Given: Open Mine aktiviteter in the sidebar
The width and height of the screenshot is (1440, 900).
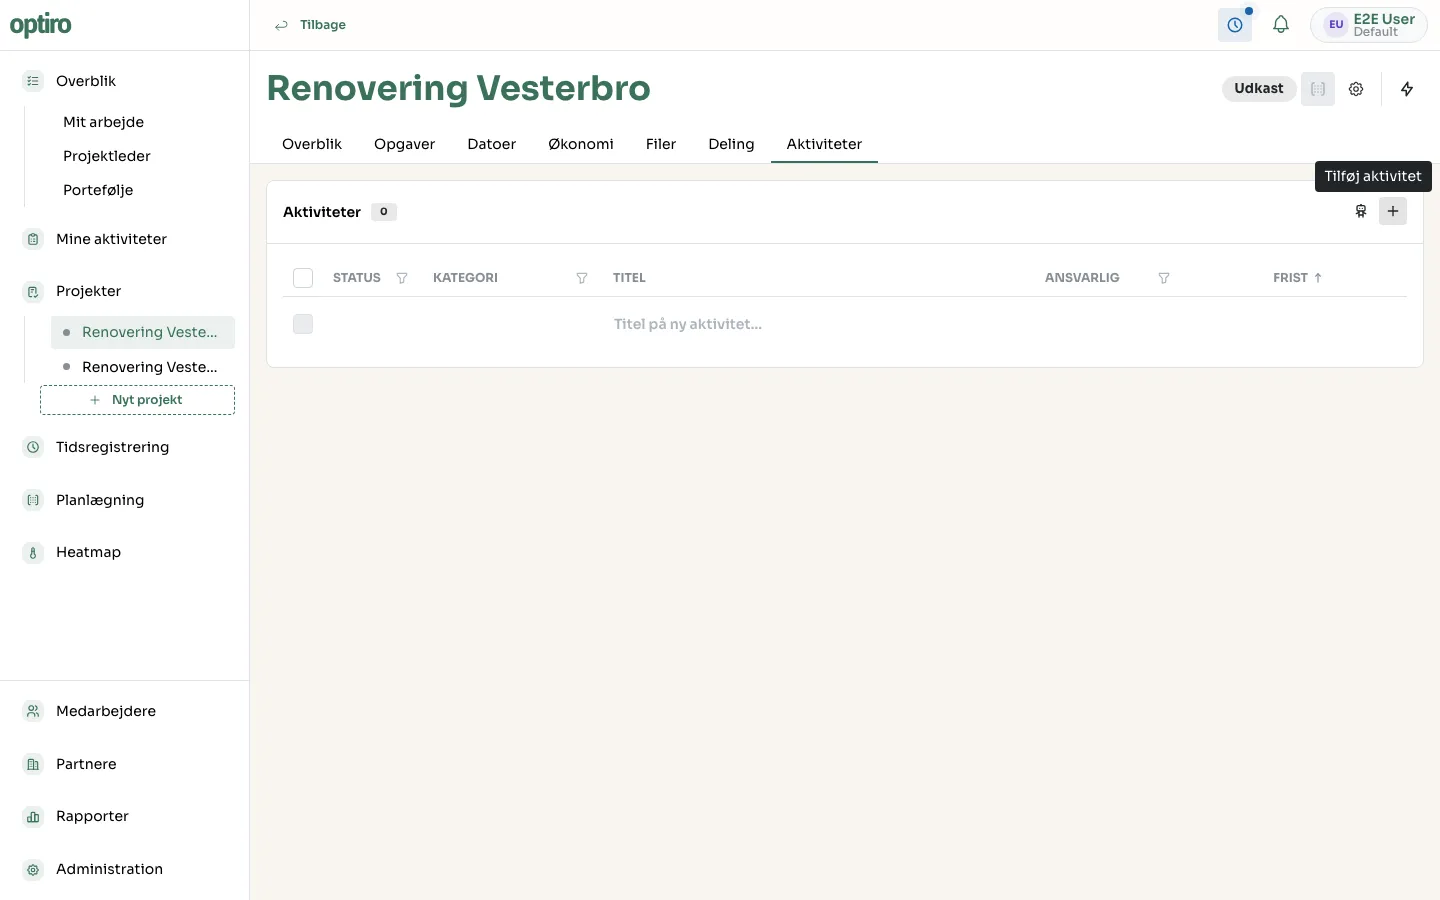Looking at the screenshot, I should pos(111,239).
